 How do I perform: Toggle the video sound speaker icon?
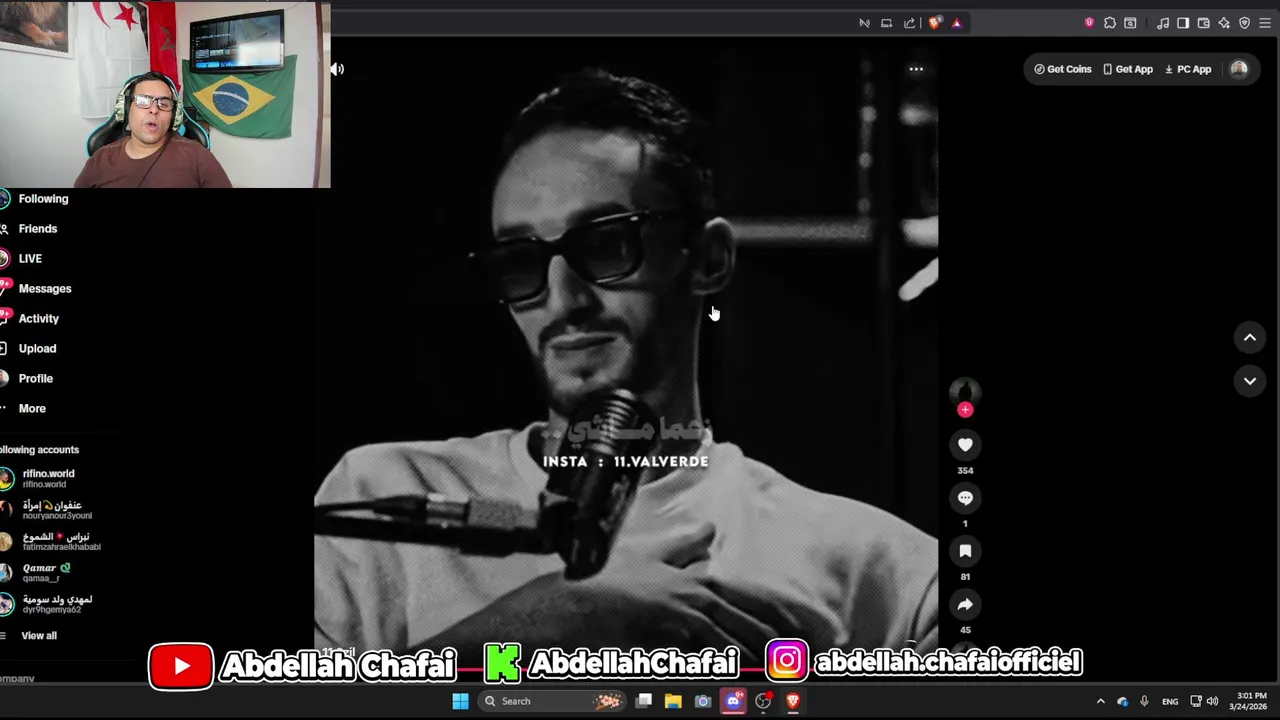(338, 69)
